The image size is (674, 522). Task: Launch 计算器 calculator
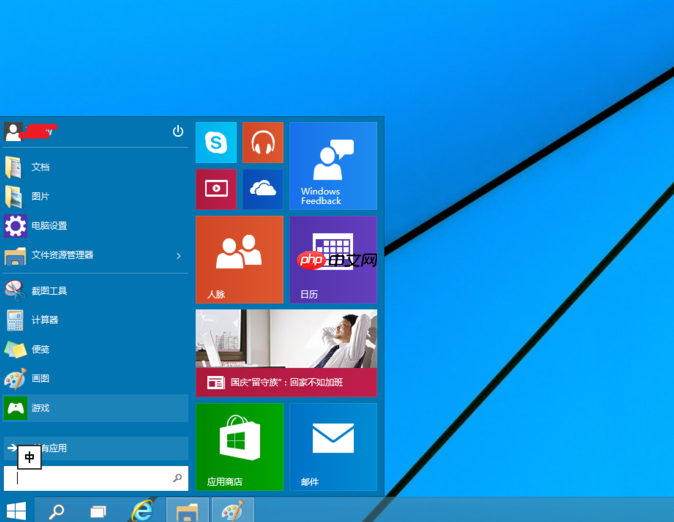pyautogui.click(x=95, y=320)
